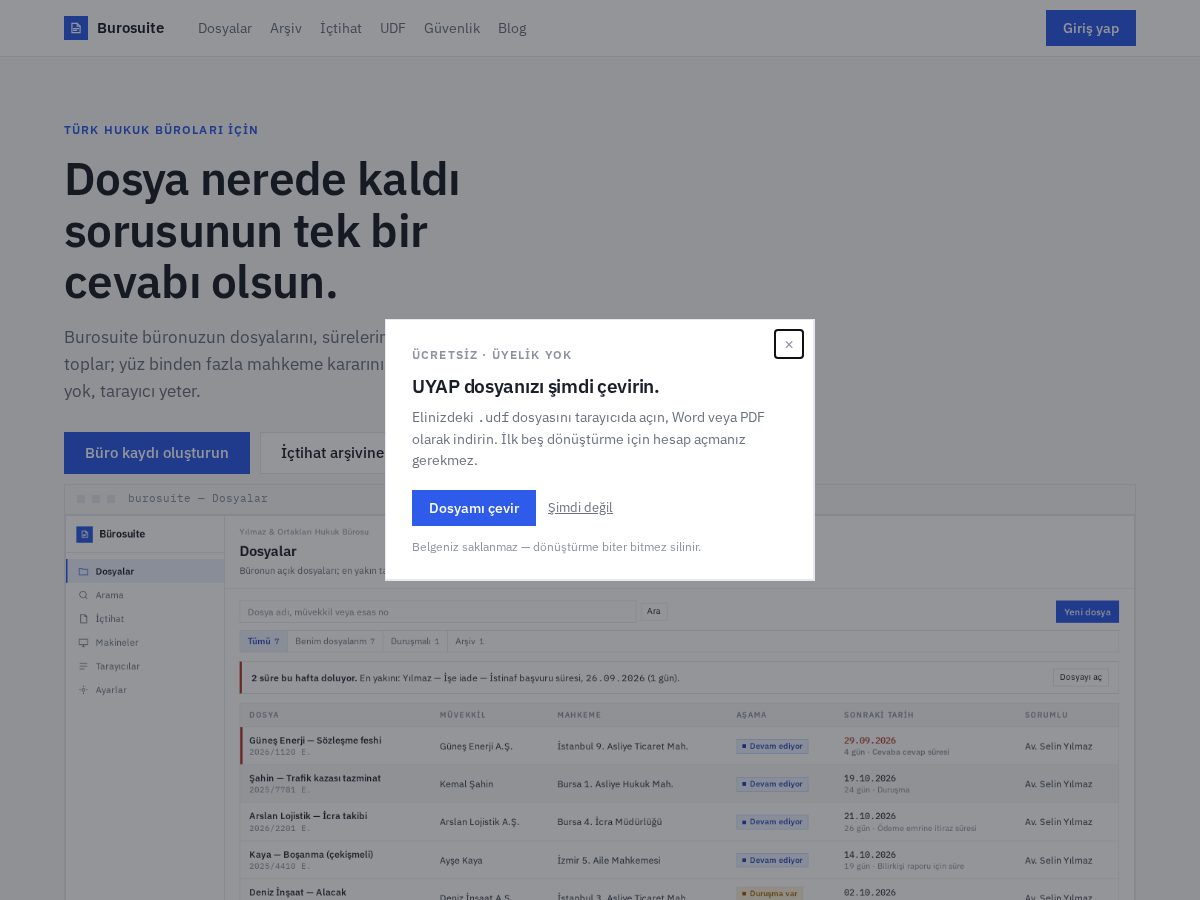Image resolution: width=1200 pixels, height=900 pixels.
Task: Click İzmir 5. Aile Mahkemesi cell
Action: pyautogui.click(x=609, y=860)
